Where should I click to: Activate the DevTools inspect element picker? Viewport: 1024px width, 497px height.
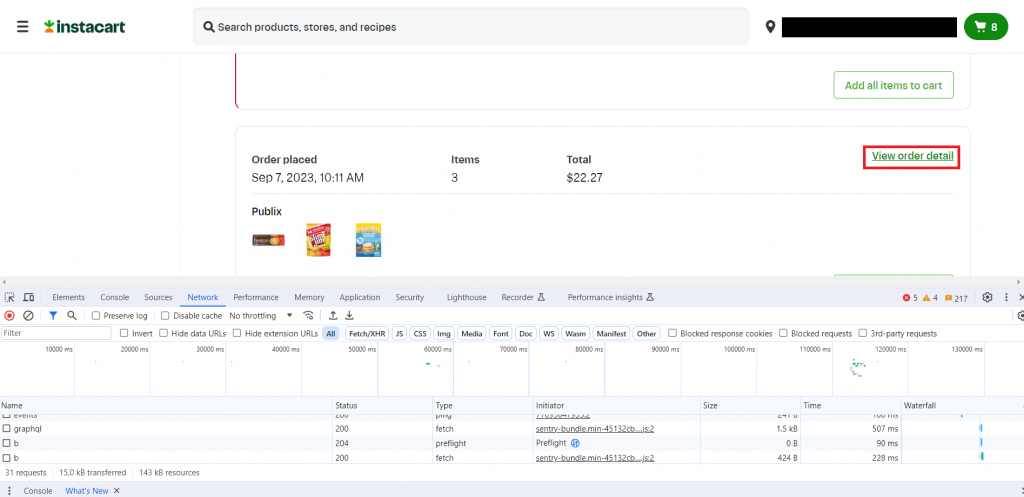(10, 297)
